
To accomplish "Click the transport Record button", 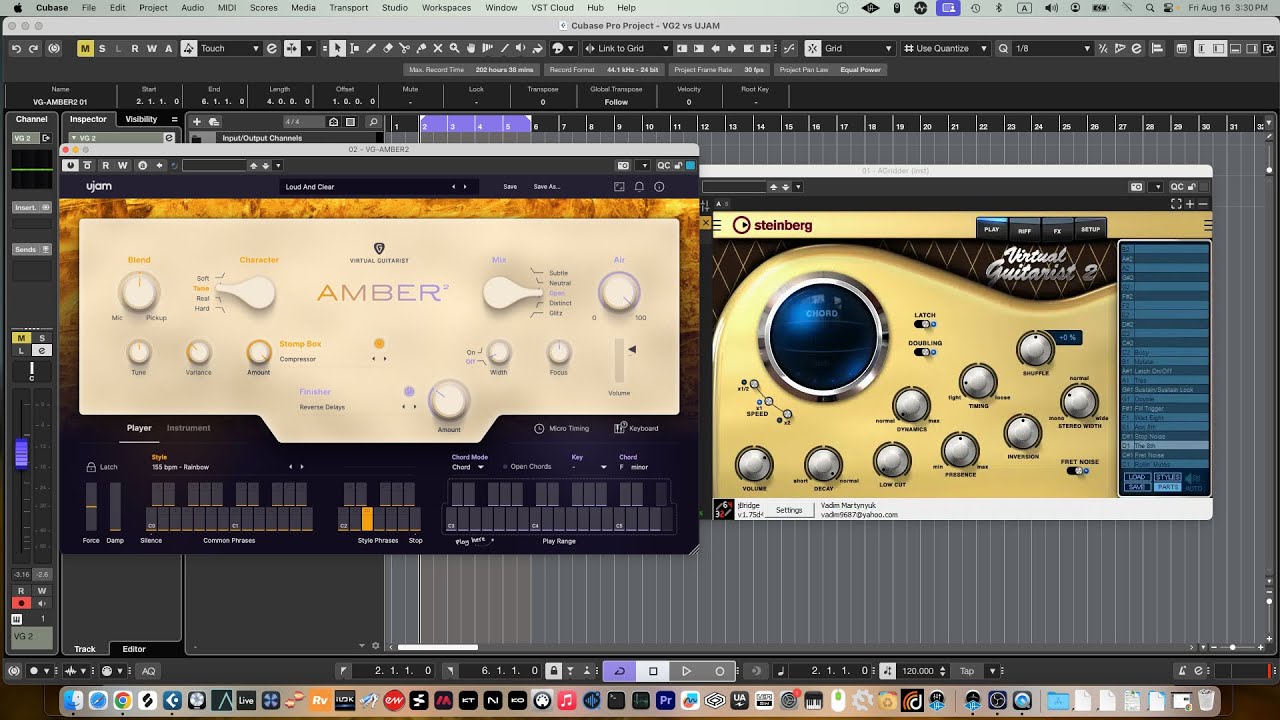I will (719, 671).
